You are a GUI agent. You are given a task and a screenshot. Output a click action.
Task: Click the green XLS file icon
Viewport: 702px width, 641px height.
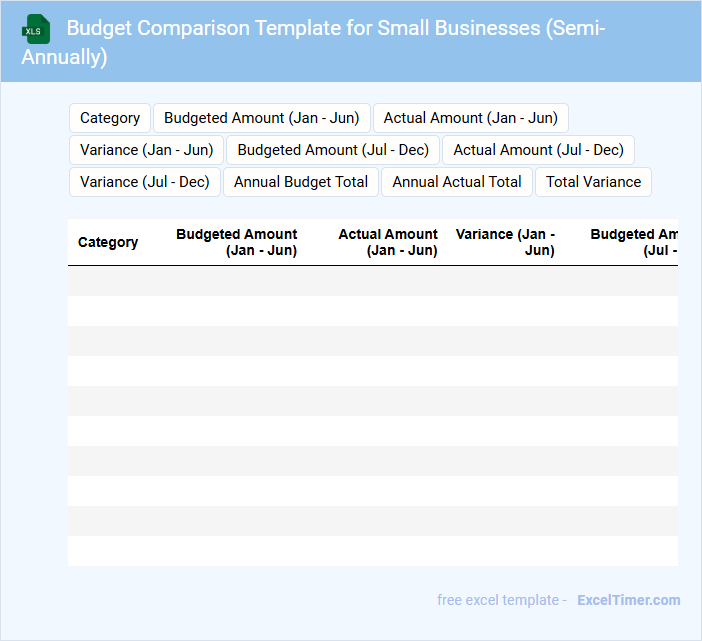coord(35,29)
